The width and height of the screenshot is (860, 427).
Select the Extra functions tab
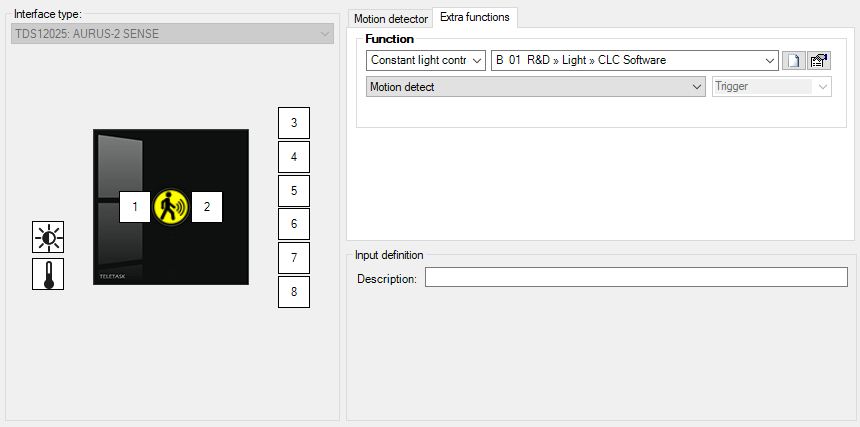coord(474,17)
